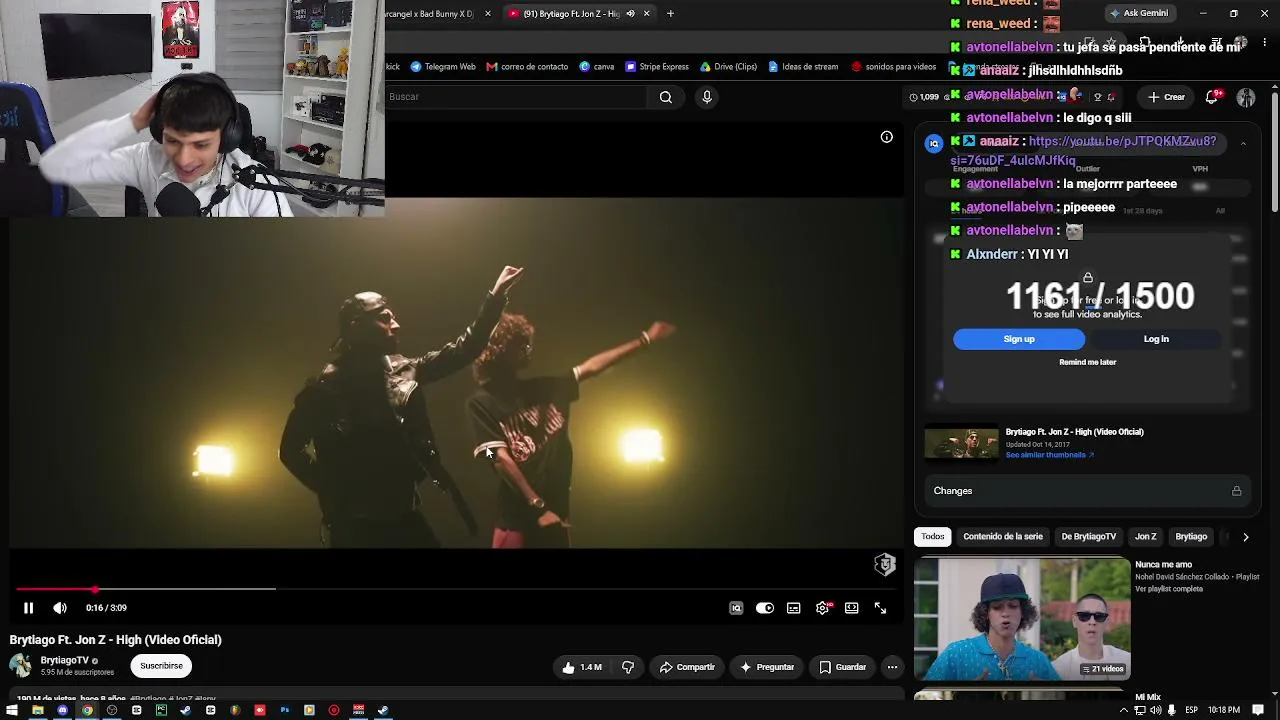1280x720 pixels.
Task: Run search with magnifier icon
Action: point(666,97)
